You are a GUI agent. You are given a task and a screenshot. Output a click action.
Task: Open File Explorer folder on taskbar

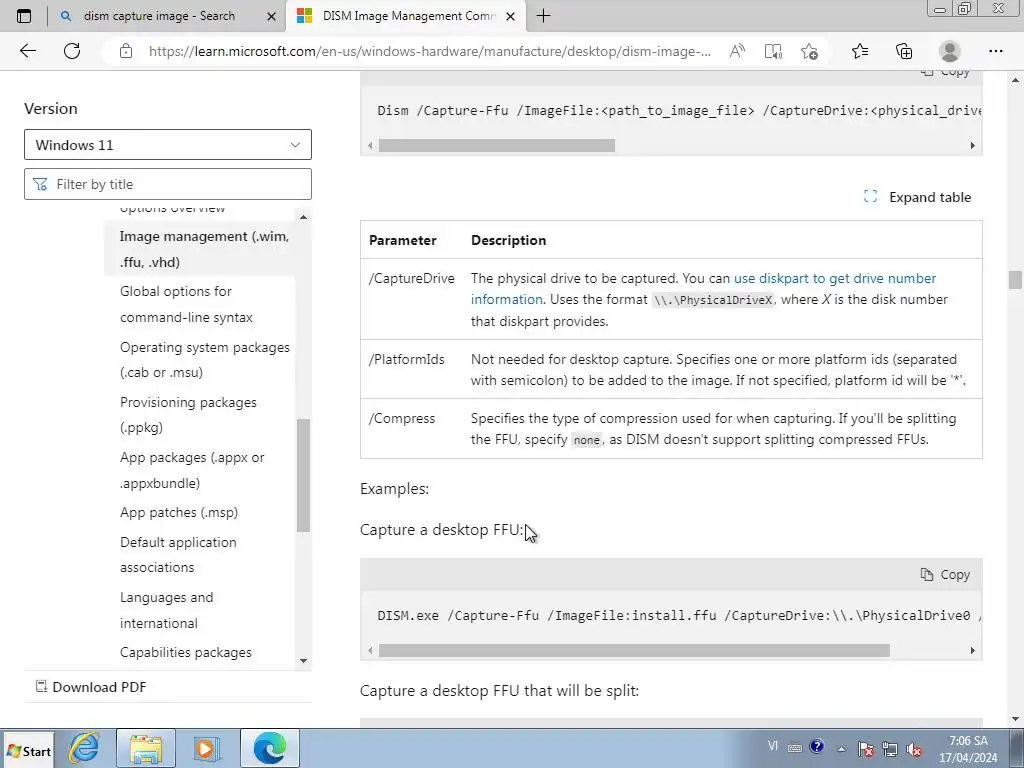point(146,748)
